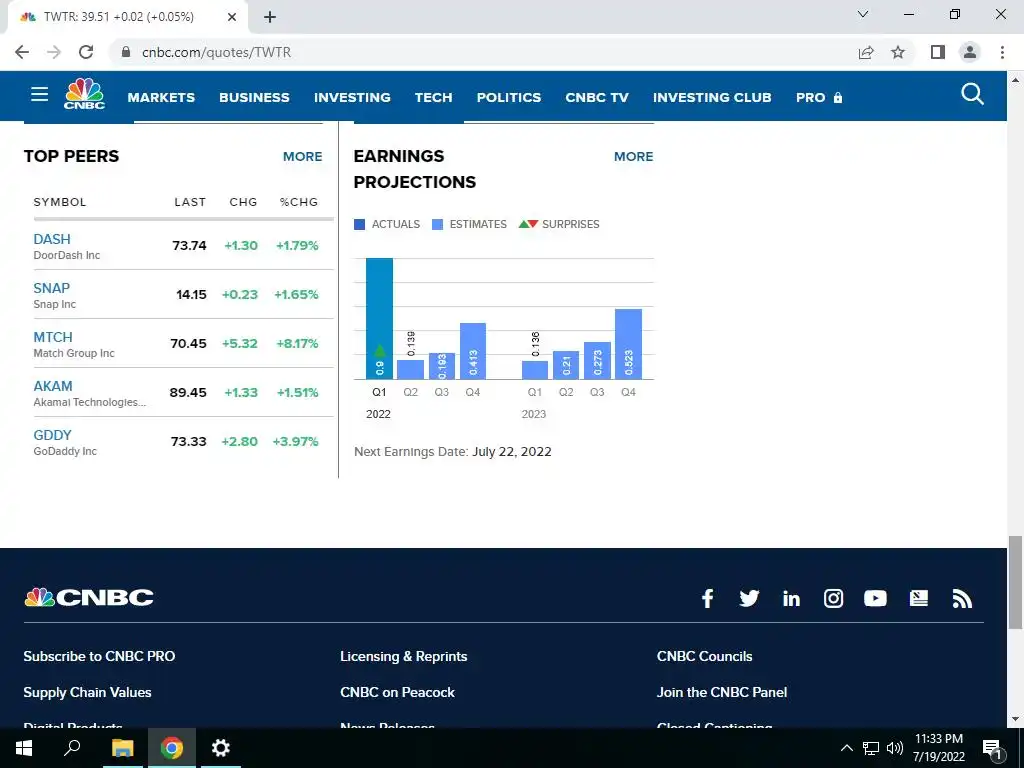Viewport: 1024px width, 768px height.
Task: Open the DASH peer quote
Action: tap(52, 239)
